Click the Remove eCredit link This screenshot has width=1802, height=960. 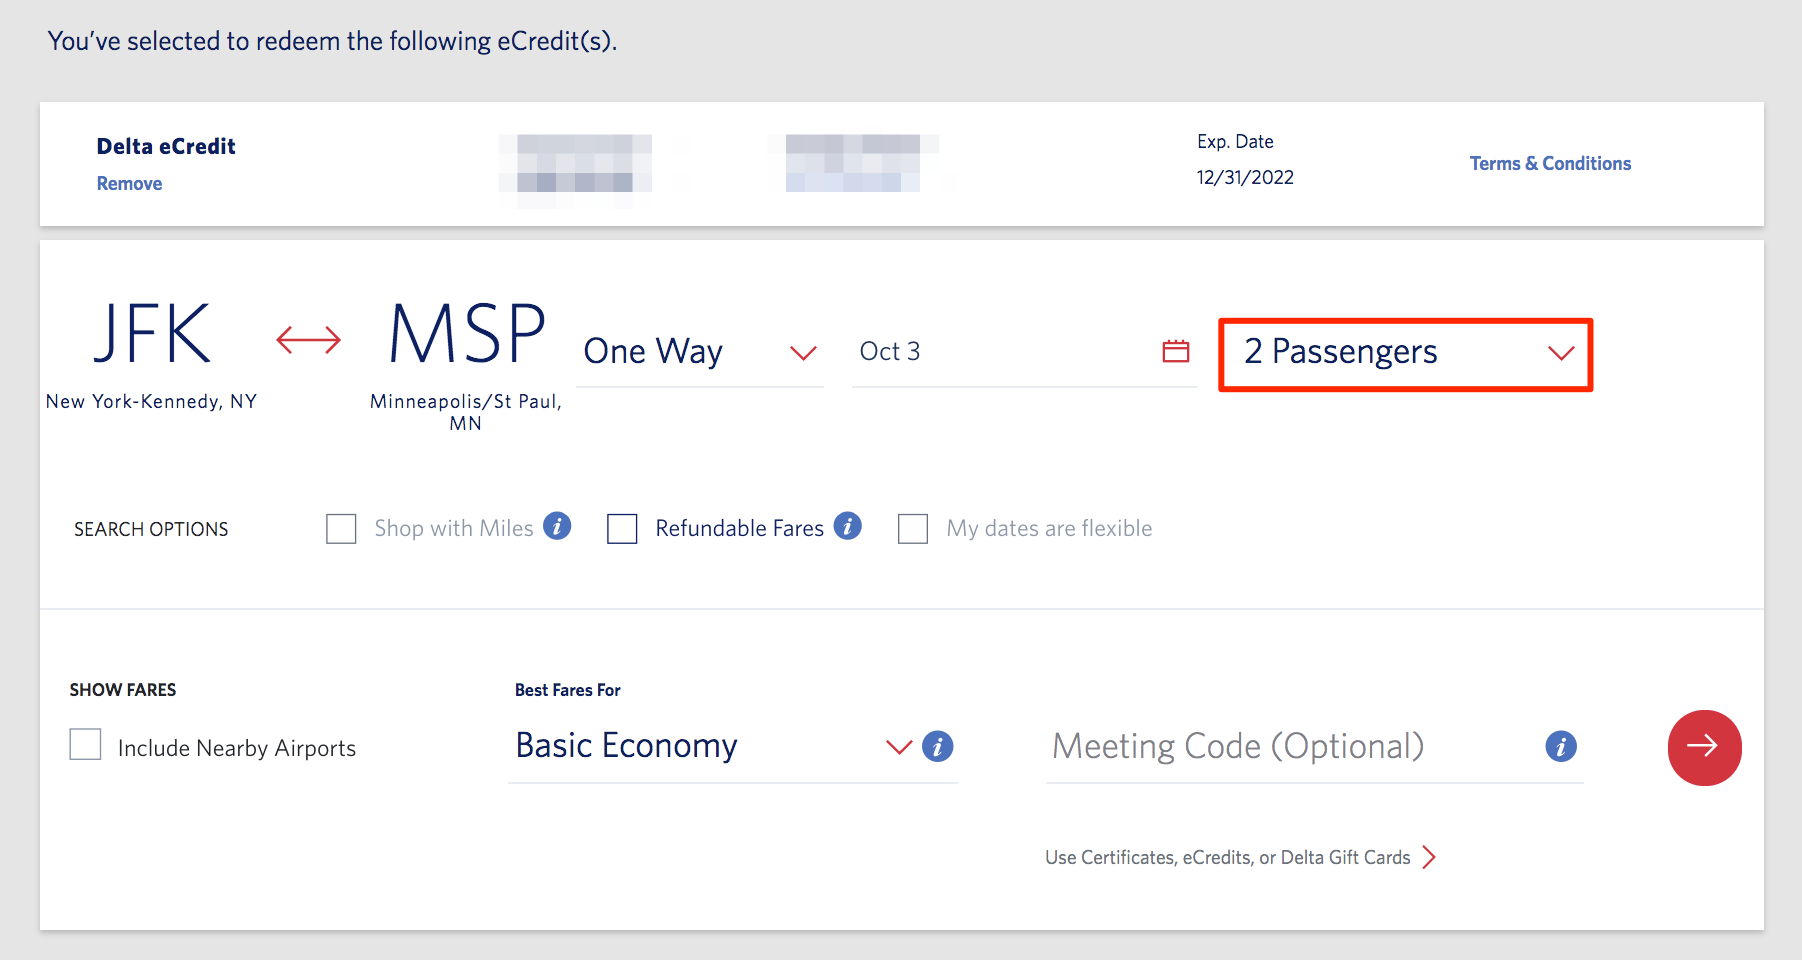click(x=128, y=183)
